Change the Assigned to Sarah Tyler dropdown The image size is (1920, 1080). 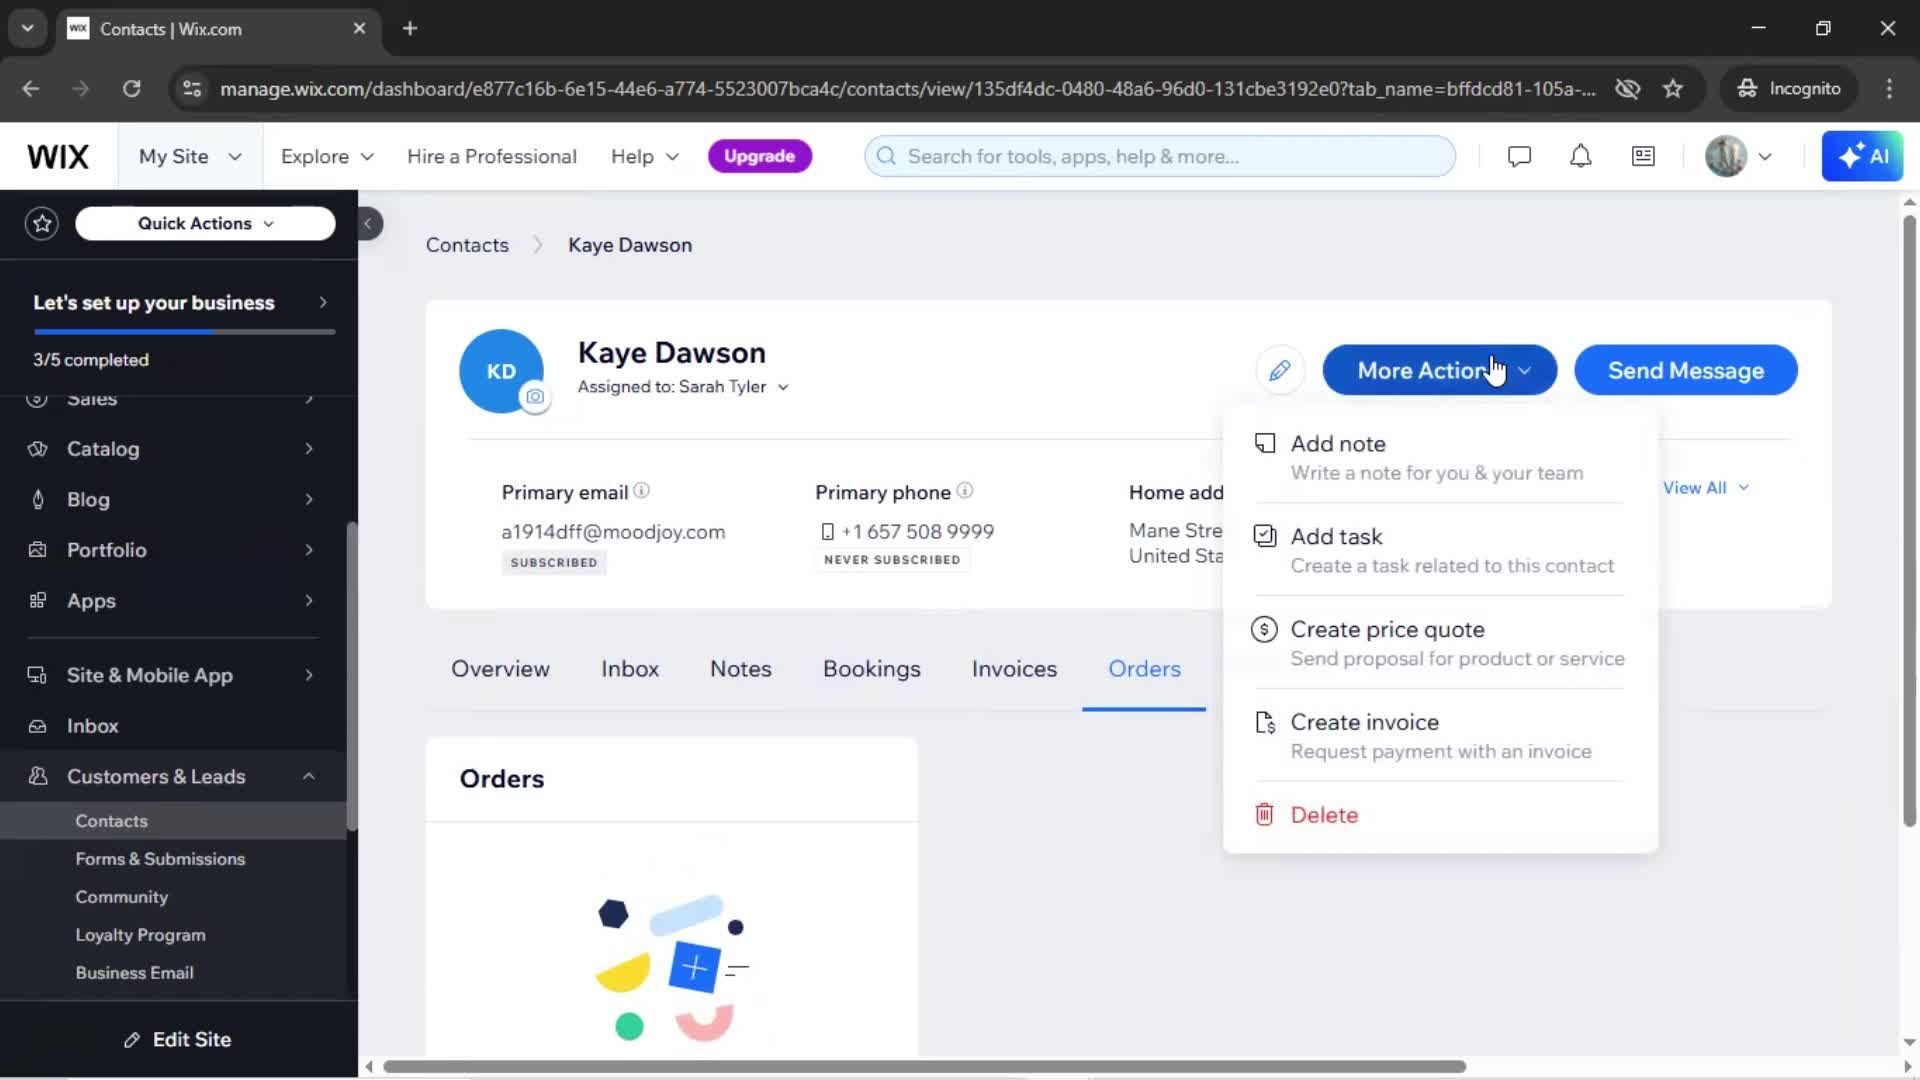pyautogui.click(x=683, y=387)
